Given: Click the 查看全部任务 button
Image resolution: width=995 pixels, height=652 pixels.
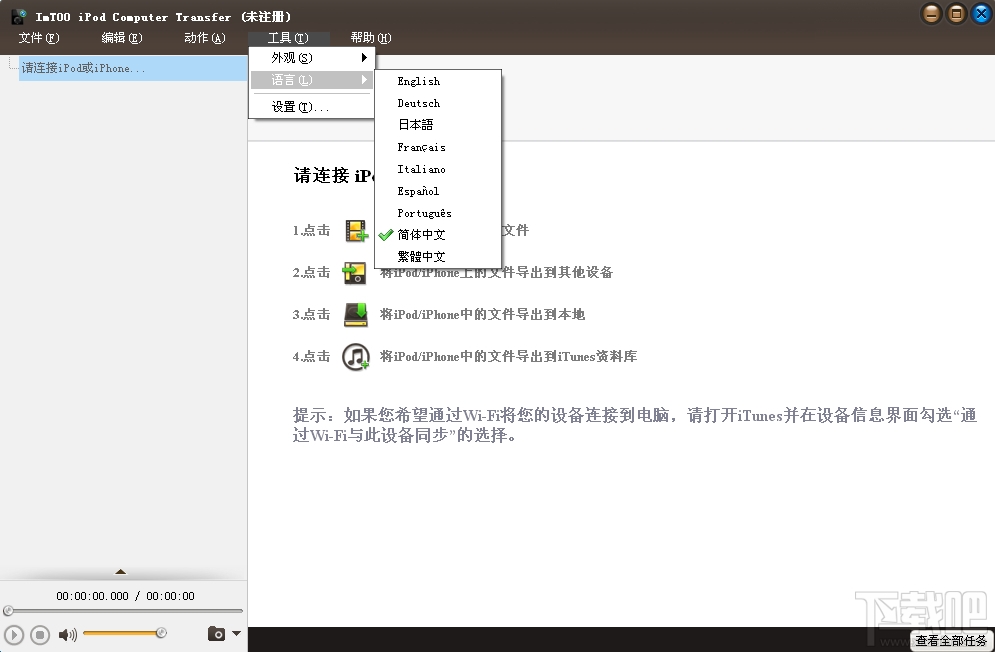Looking at the screenshot, I should click(951, 641).
